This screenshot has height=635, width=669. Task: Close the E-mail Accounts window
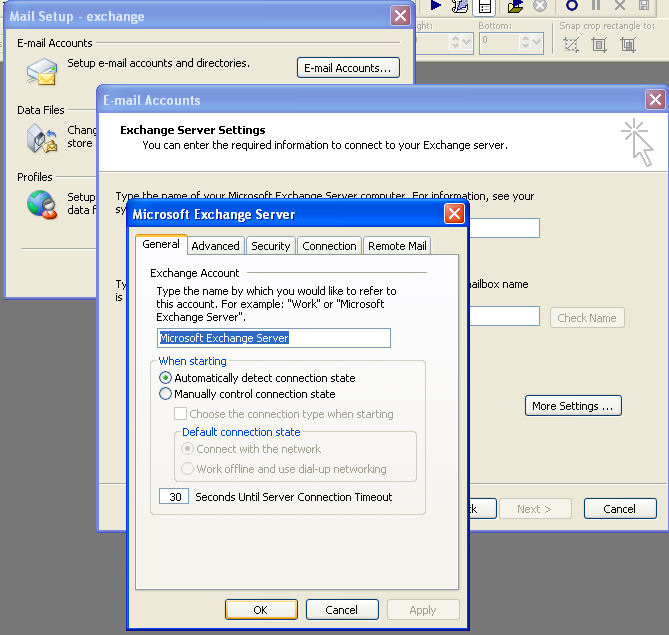(655, 100)
